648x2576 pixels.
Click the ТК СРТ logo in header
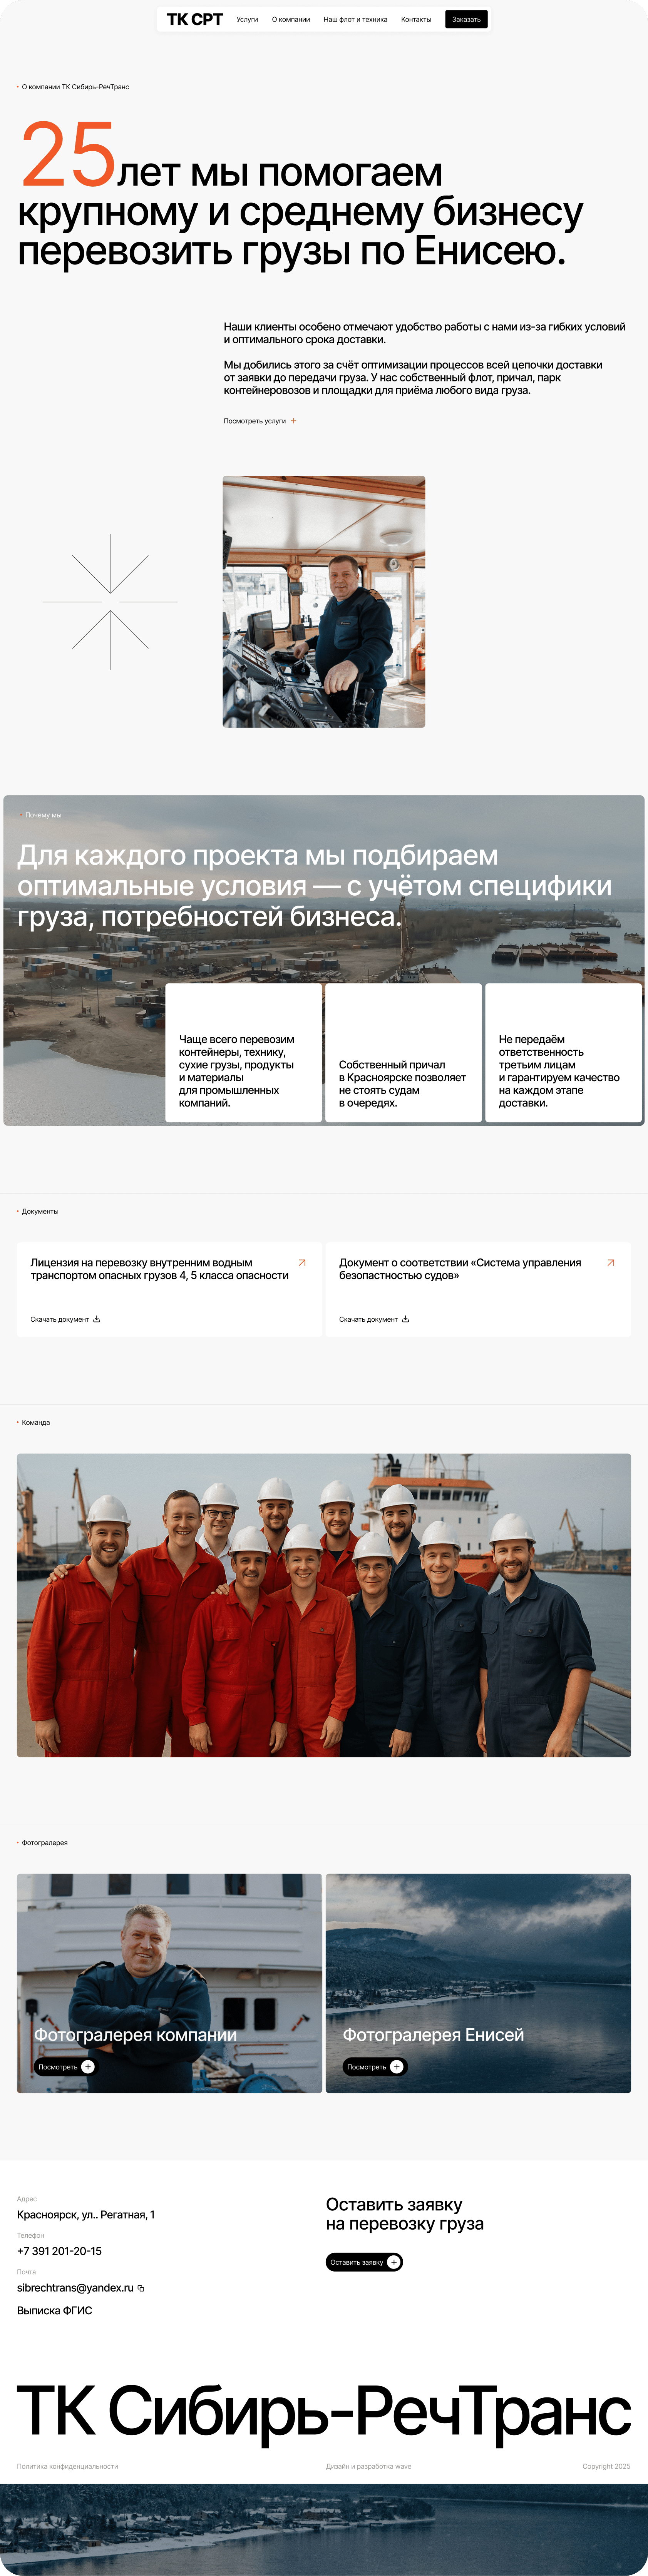click(195, 19)
